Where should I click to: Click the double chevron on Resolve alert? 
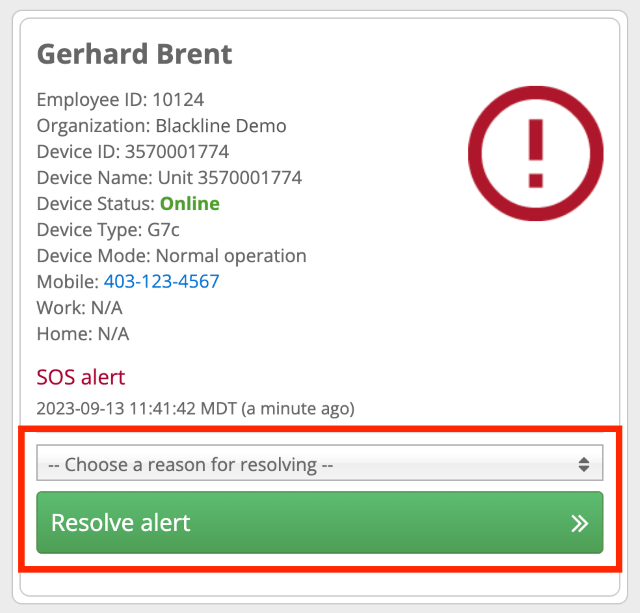pyautogui.click(x=580, y=524)
